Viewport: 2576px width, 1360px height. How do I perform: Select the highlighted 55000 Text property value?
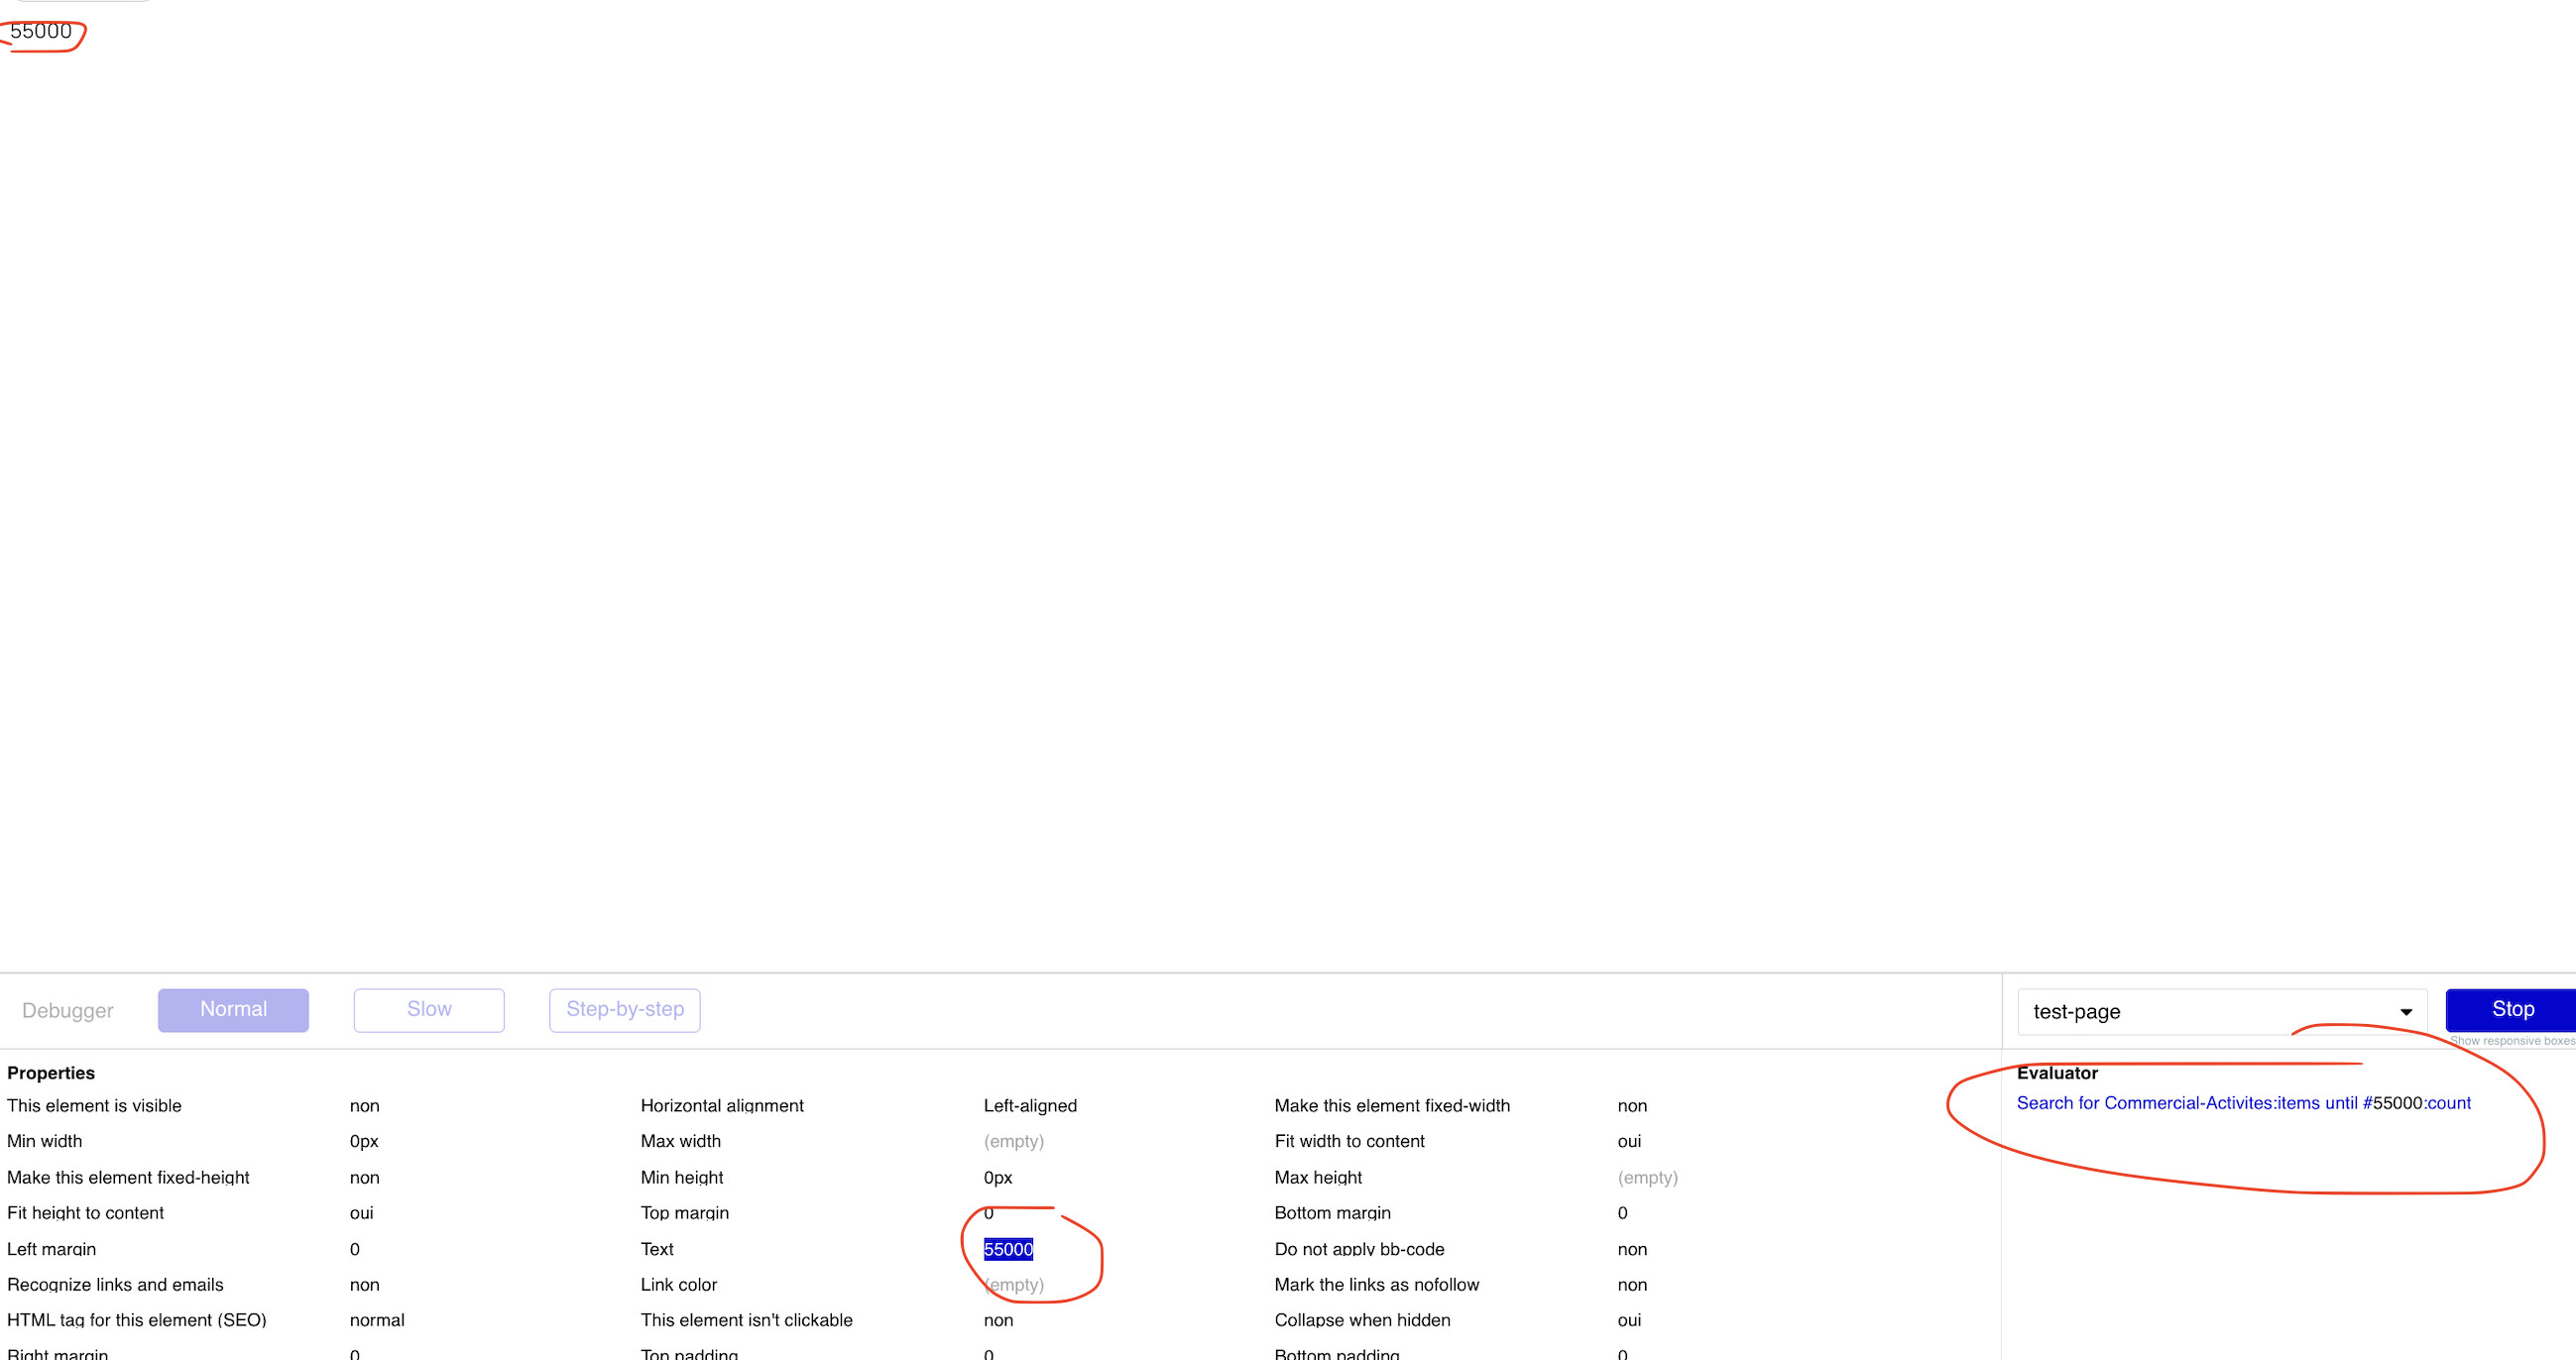click(x=1008, y=1249)
